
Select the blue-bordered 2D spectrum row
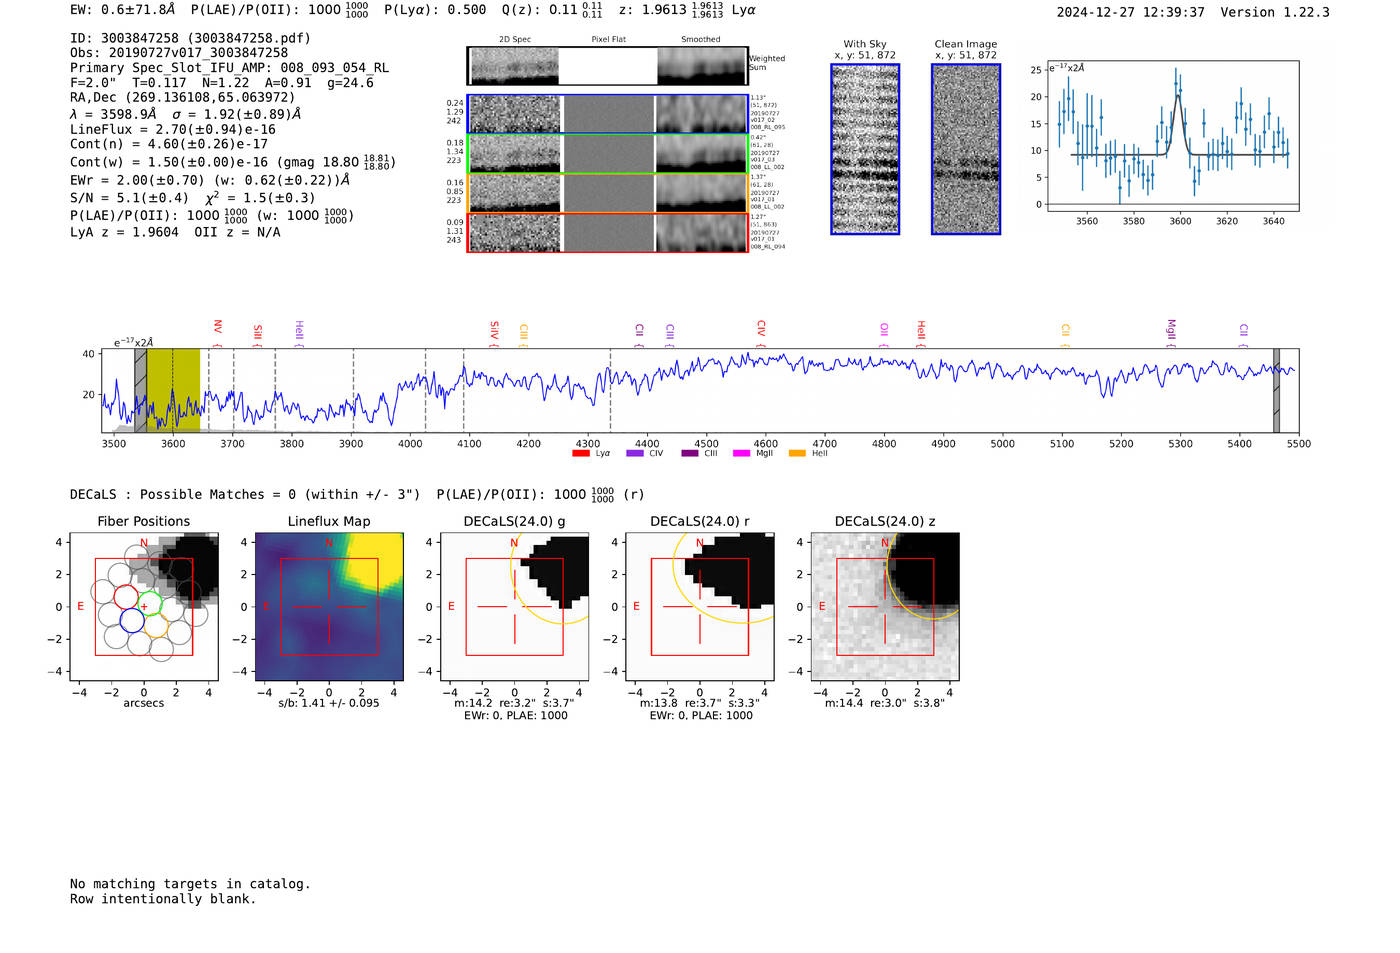(608, 114)
